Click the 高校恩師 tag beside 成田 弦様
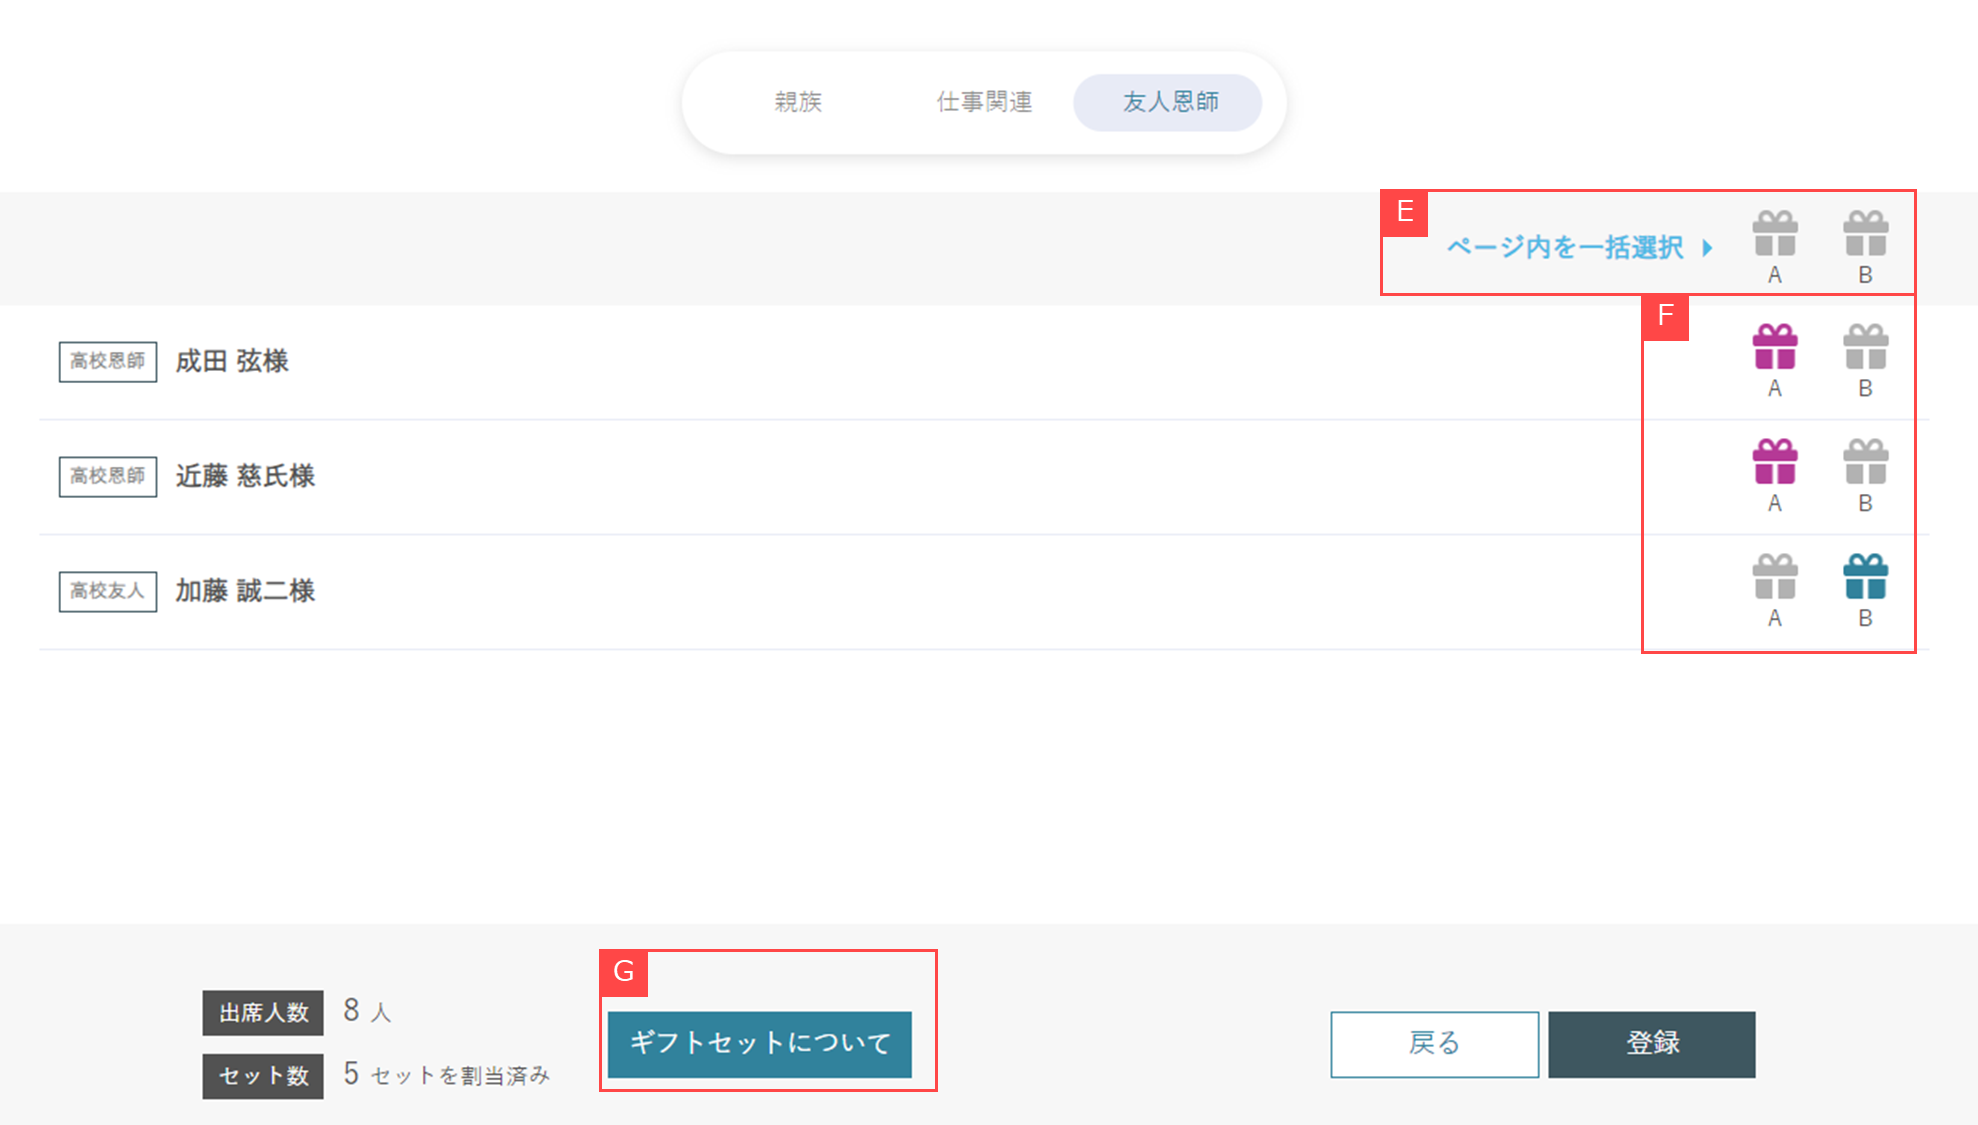Image resolution: width=1978 pixels, height=1125 pixels. point(107,361)
